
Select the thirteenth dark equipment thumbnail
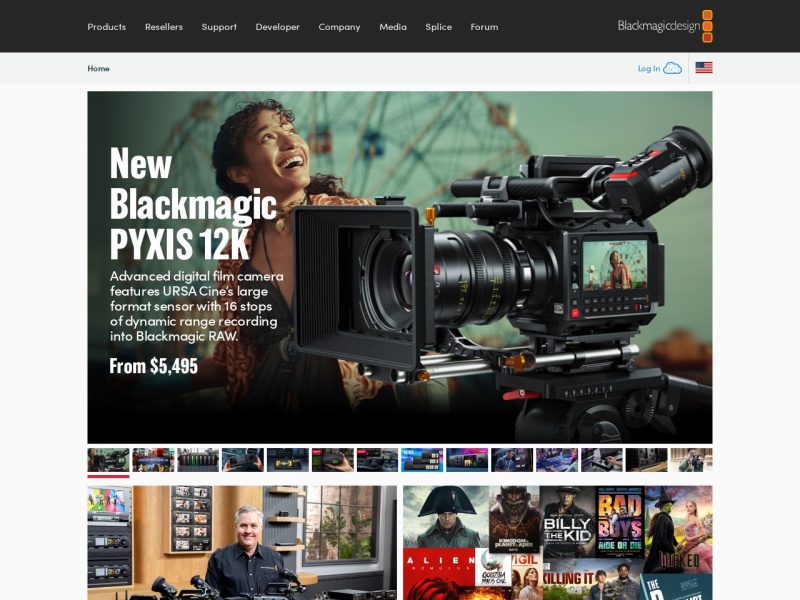tap(646, 460)
